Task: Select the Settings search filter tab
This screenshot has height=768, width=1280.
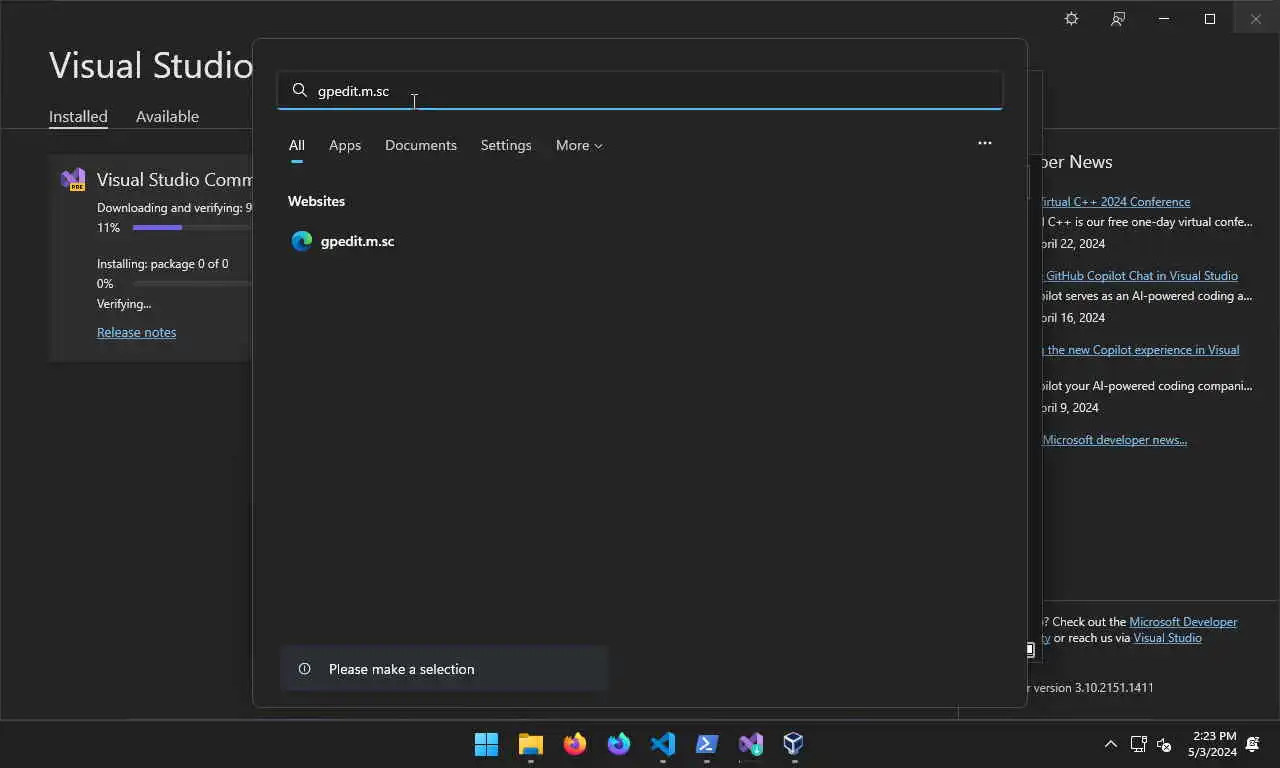Action: 506,145
